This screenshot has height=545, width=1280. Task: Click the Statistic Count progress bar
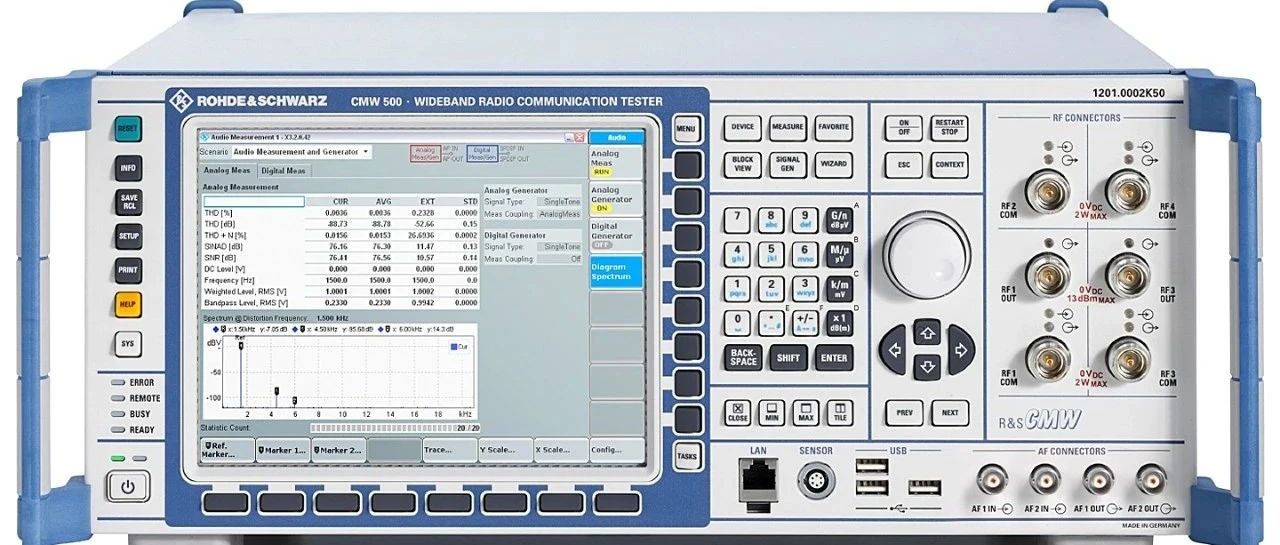pos(393,428)
